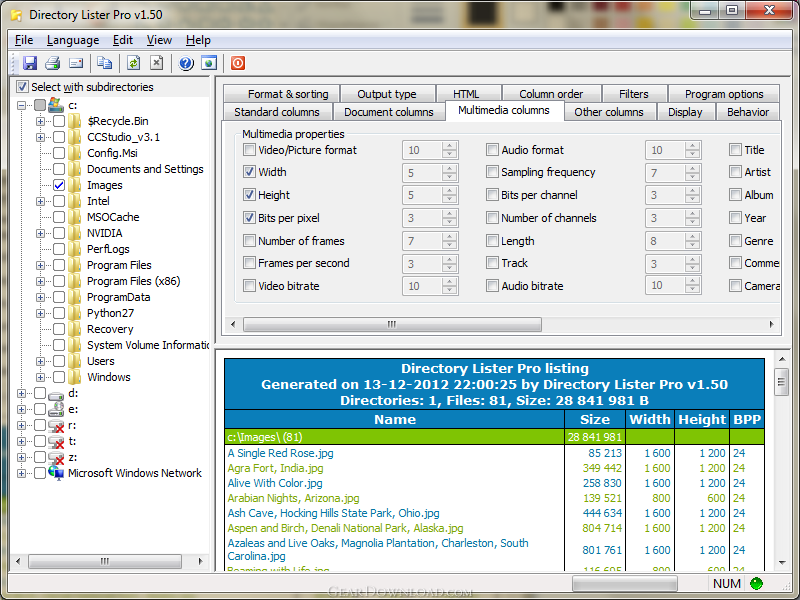
Task: Open Agra Fort, India.jpg link
Action: 275,468
